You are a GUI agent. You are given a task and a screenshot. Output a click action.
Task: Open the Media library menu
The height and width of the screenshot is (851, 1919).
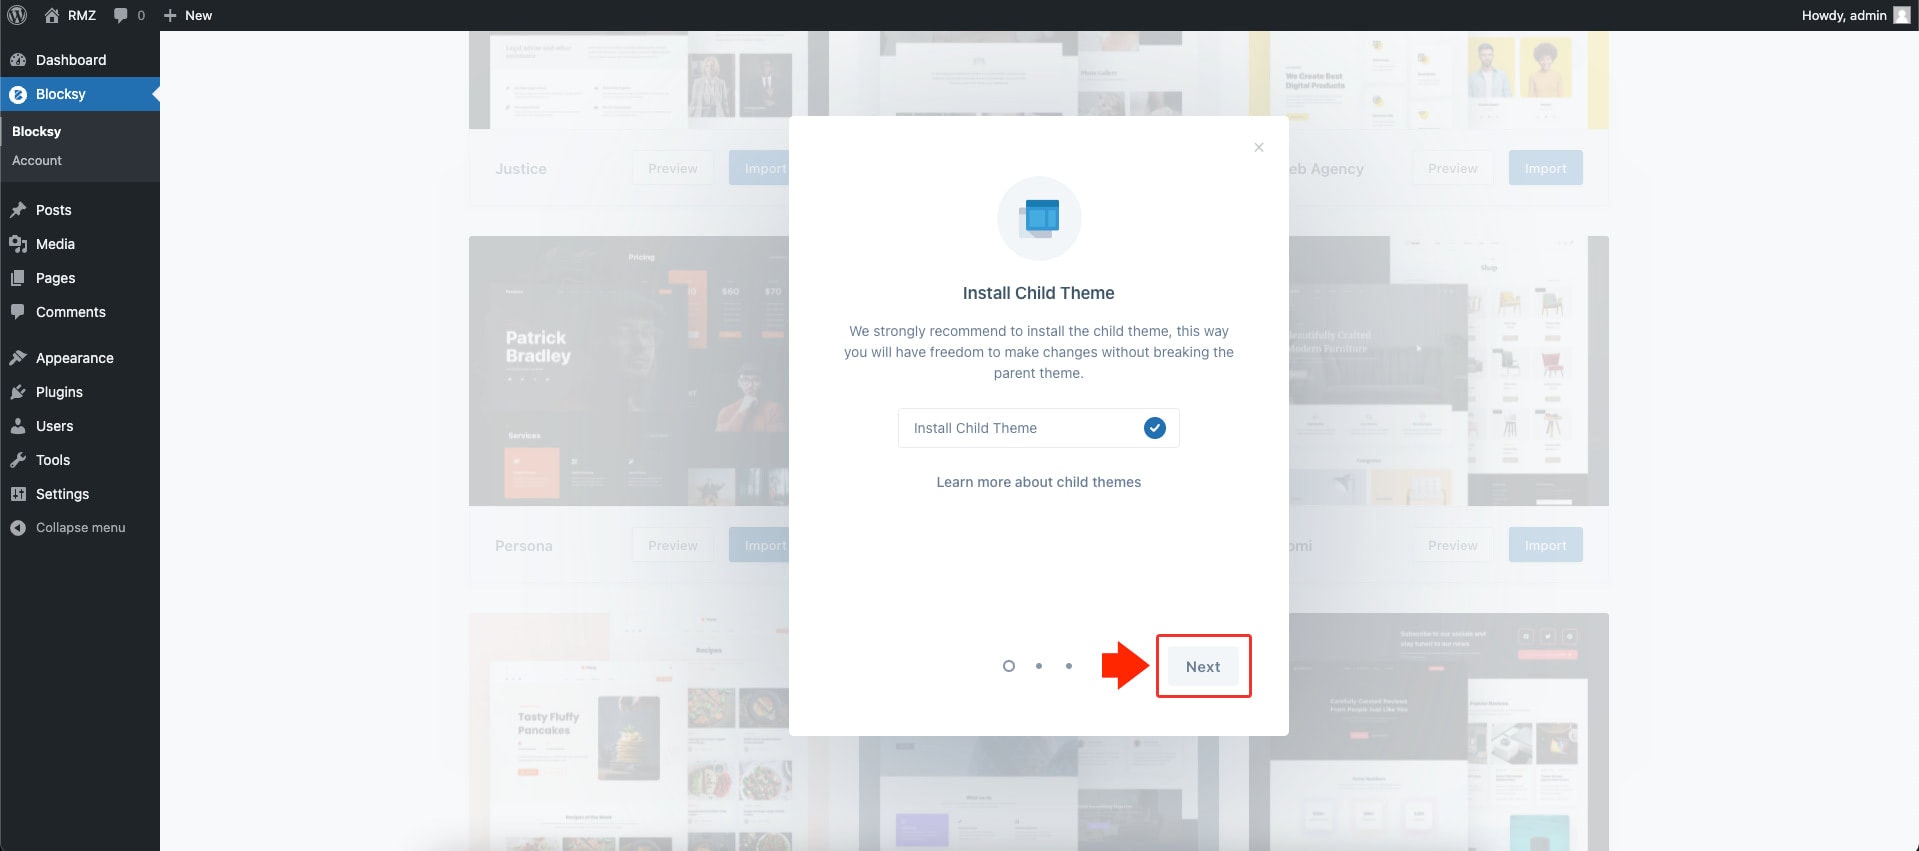coord(80,244)
